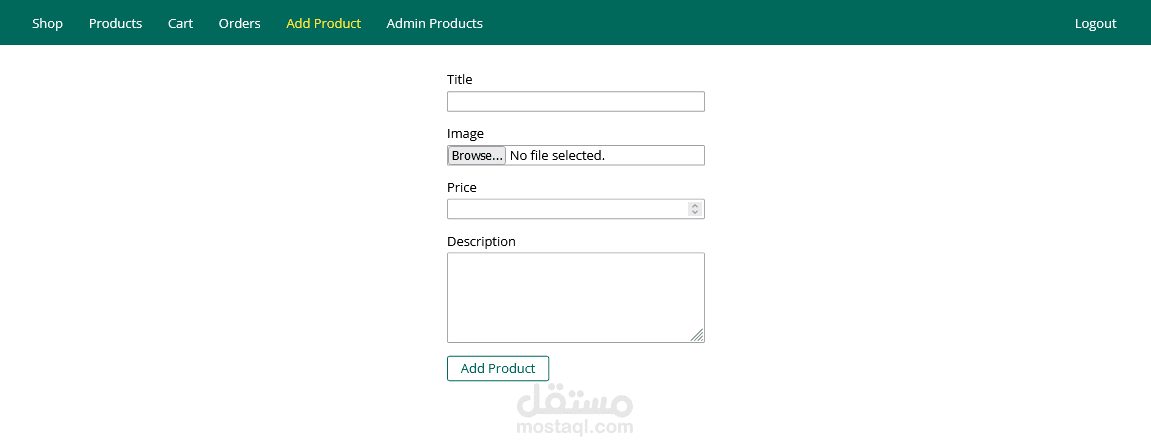This screenshot has width=1151, height=446.
Task: Go to the Products nav link
Action: pyautogui.click(x=115, y=23)
